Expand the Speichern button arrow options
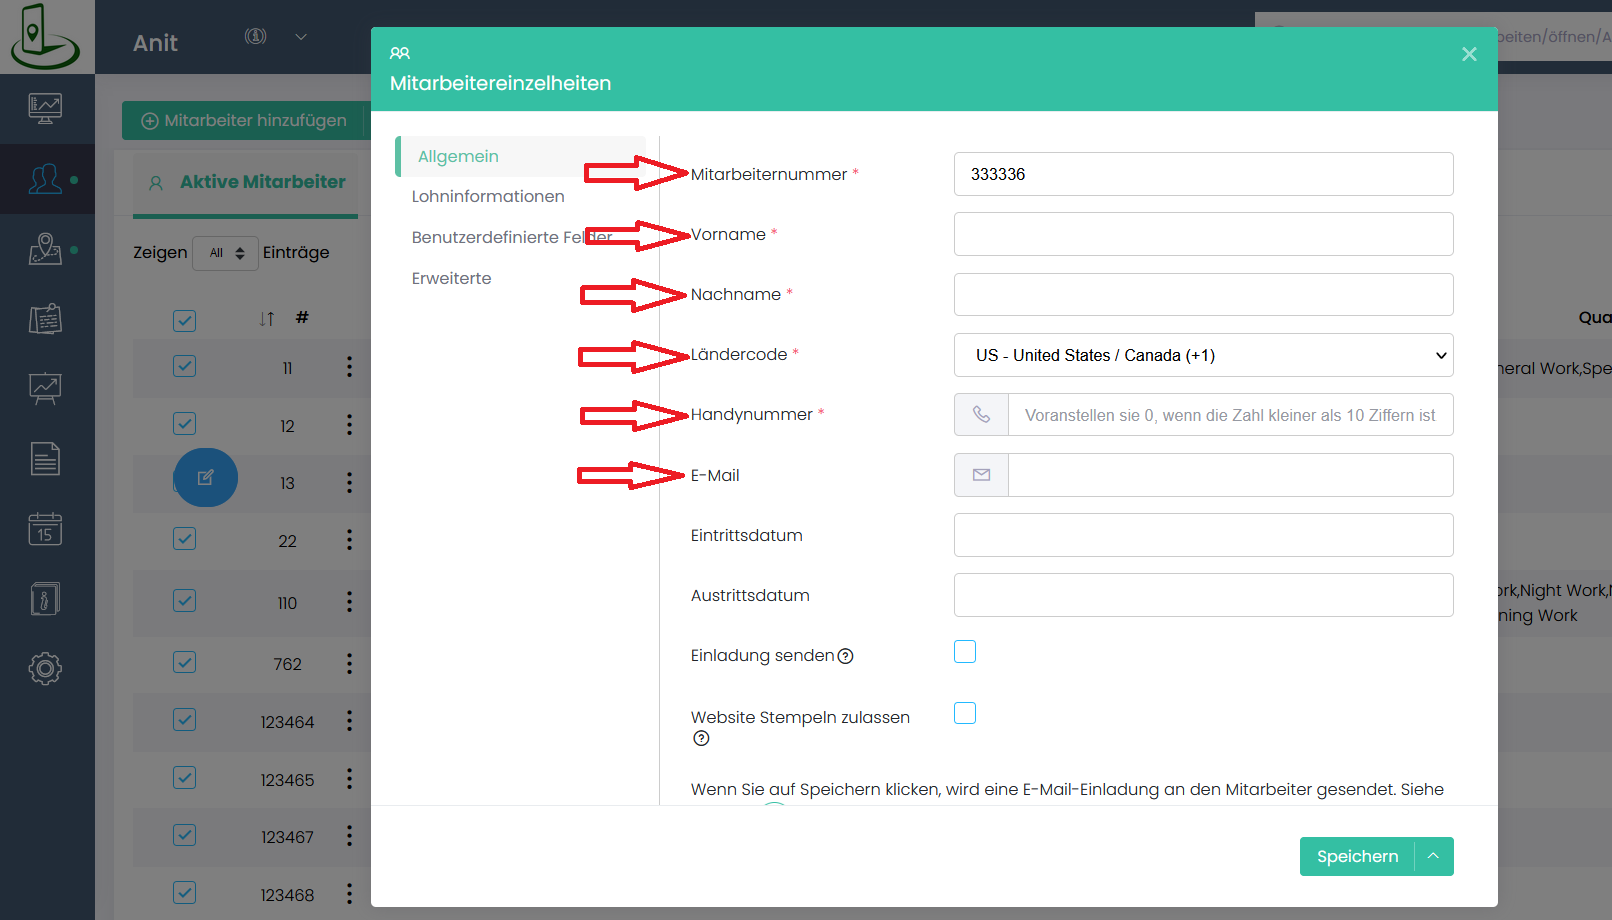 pyautogui.click(x=1433, y=856)
